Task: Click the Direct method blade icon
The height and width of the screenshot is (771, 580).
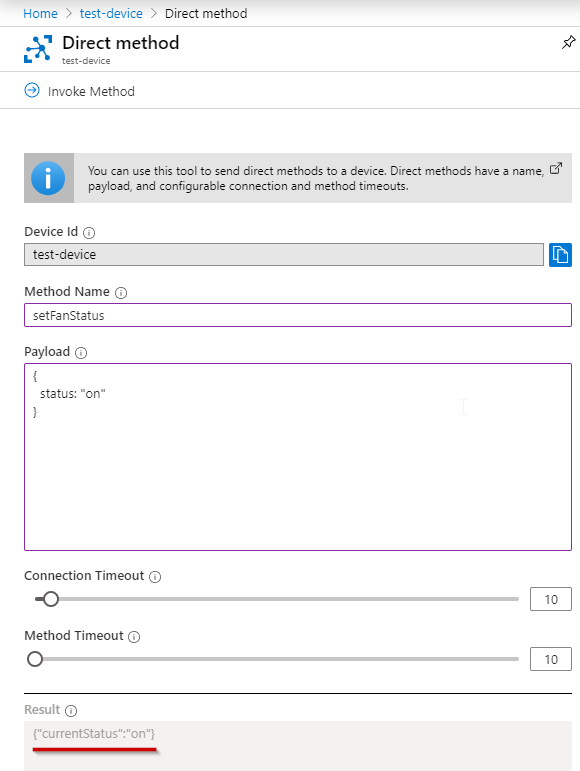Action: click(38, 49)
